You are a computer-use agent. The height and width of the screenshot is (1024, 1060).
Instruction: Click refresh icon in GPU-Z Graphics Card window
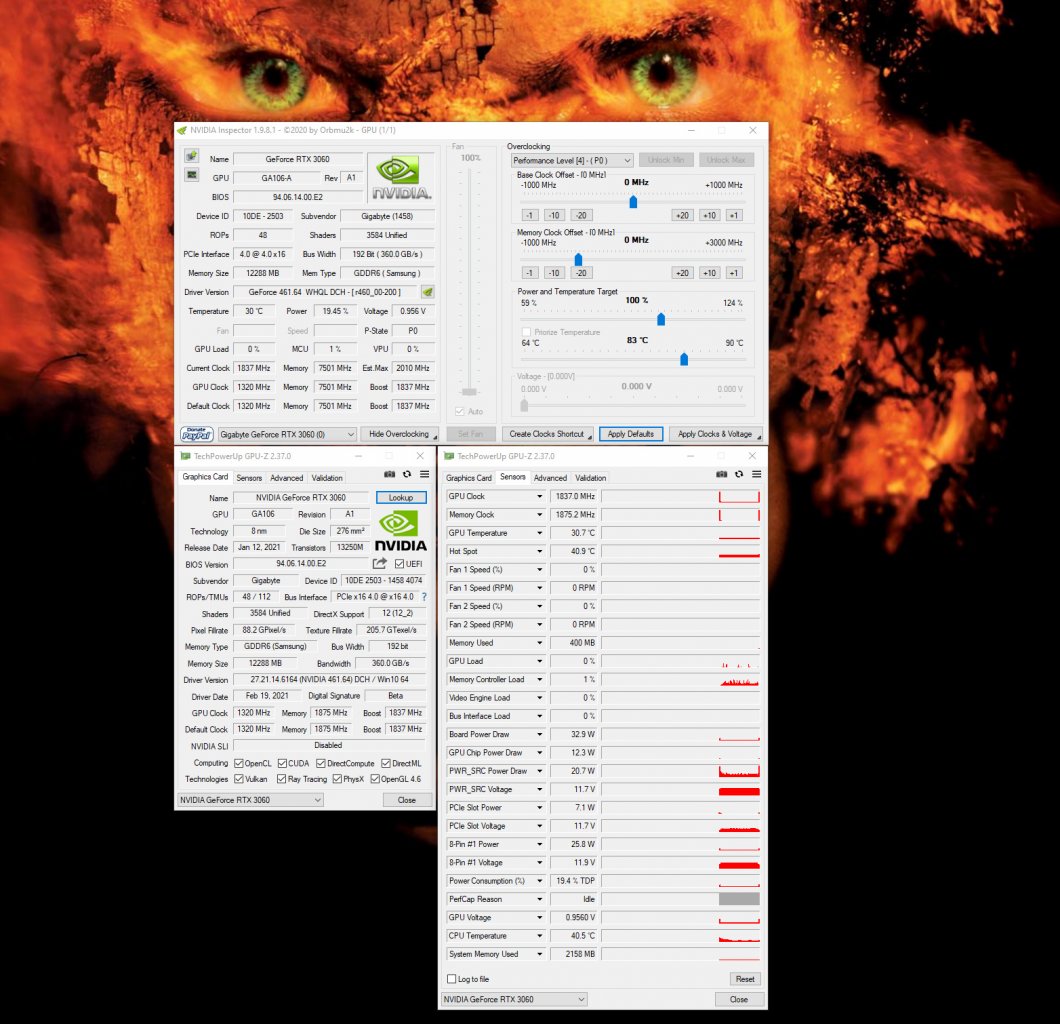click(407, 474)
